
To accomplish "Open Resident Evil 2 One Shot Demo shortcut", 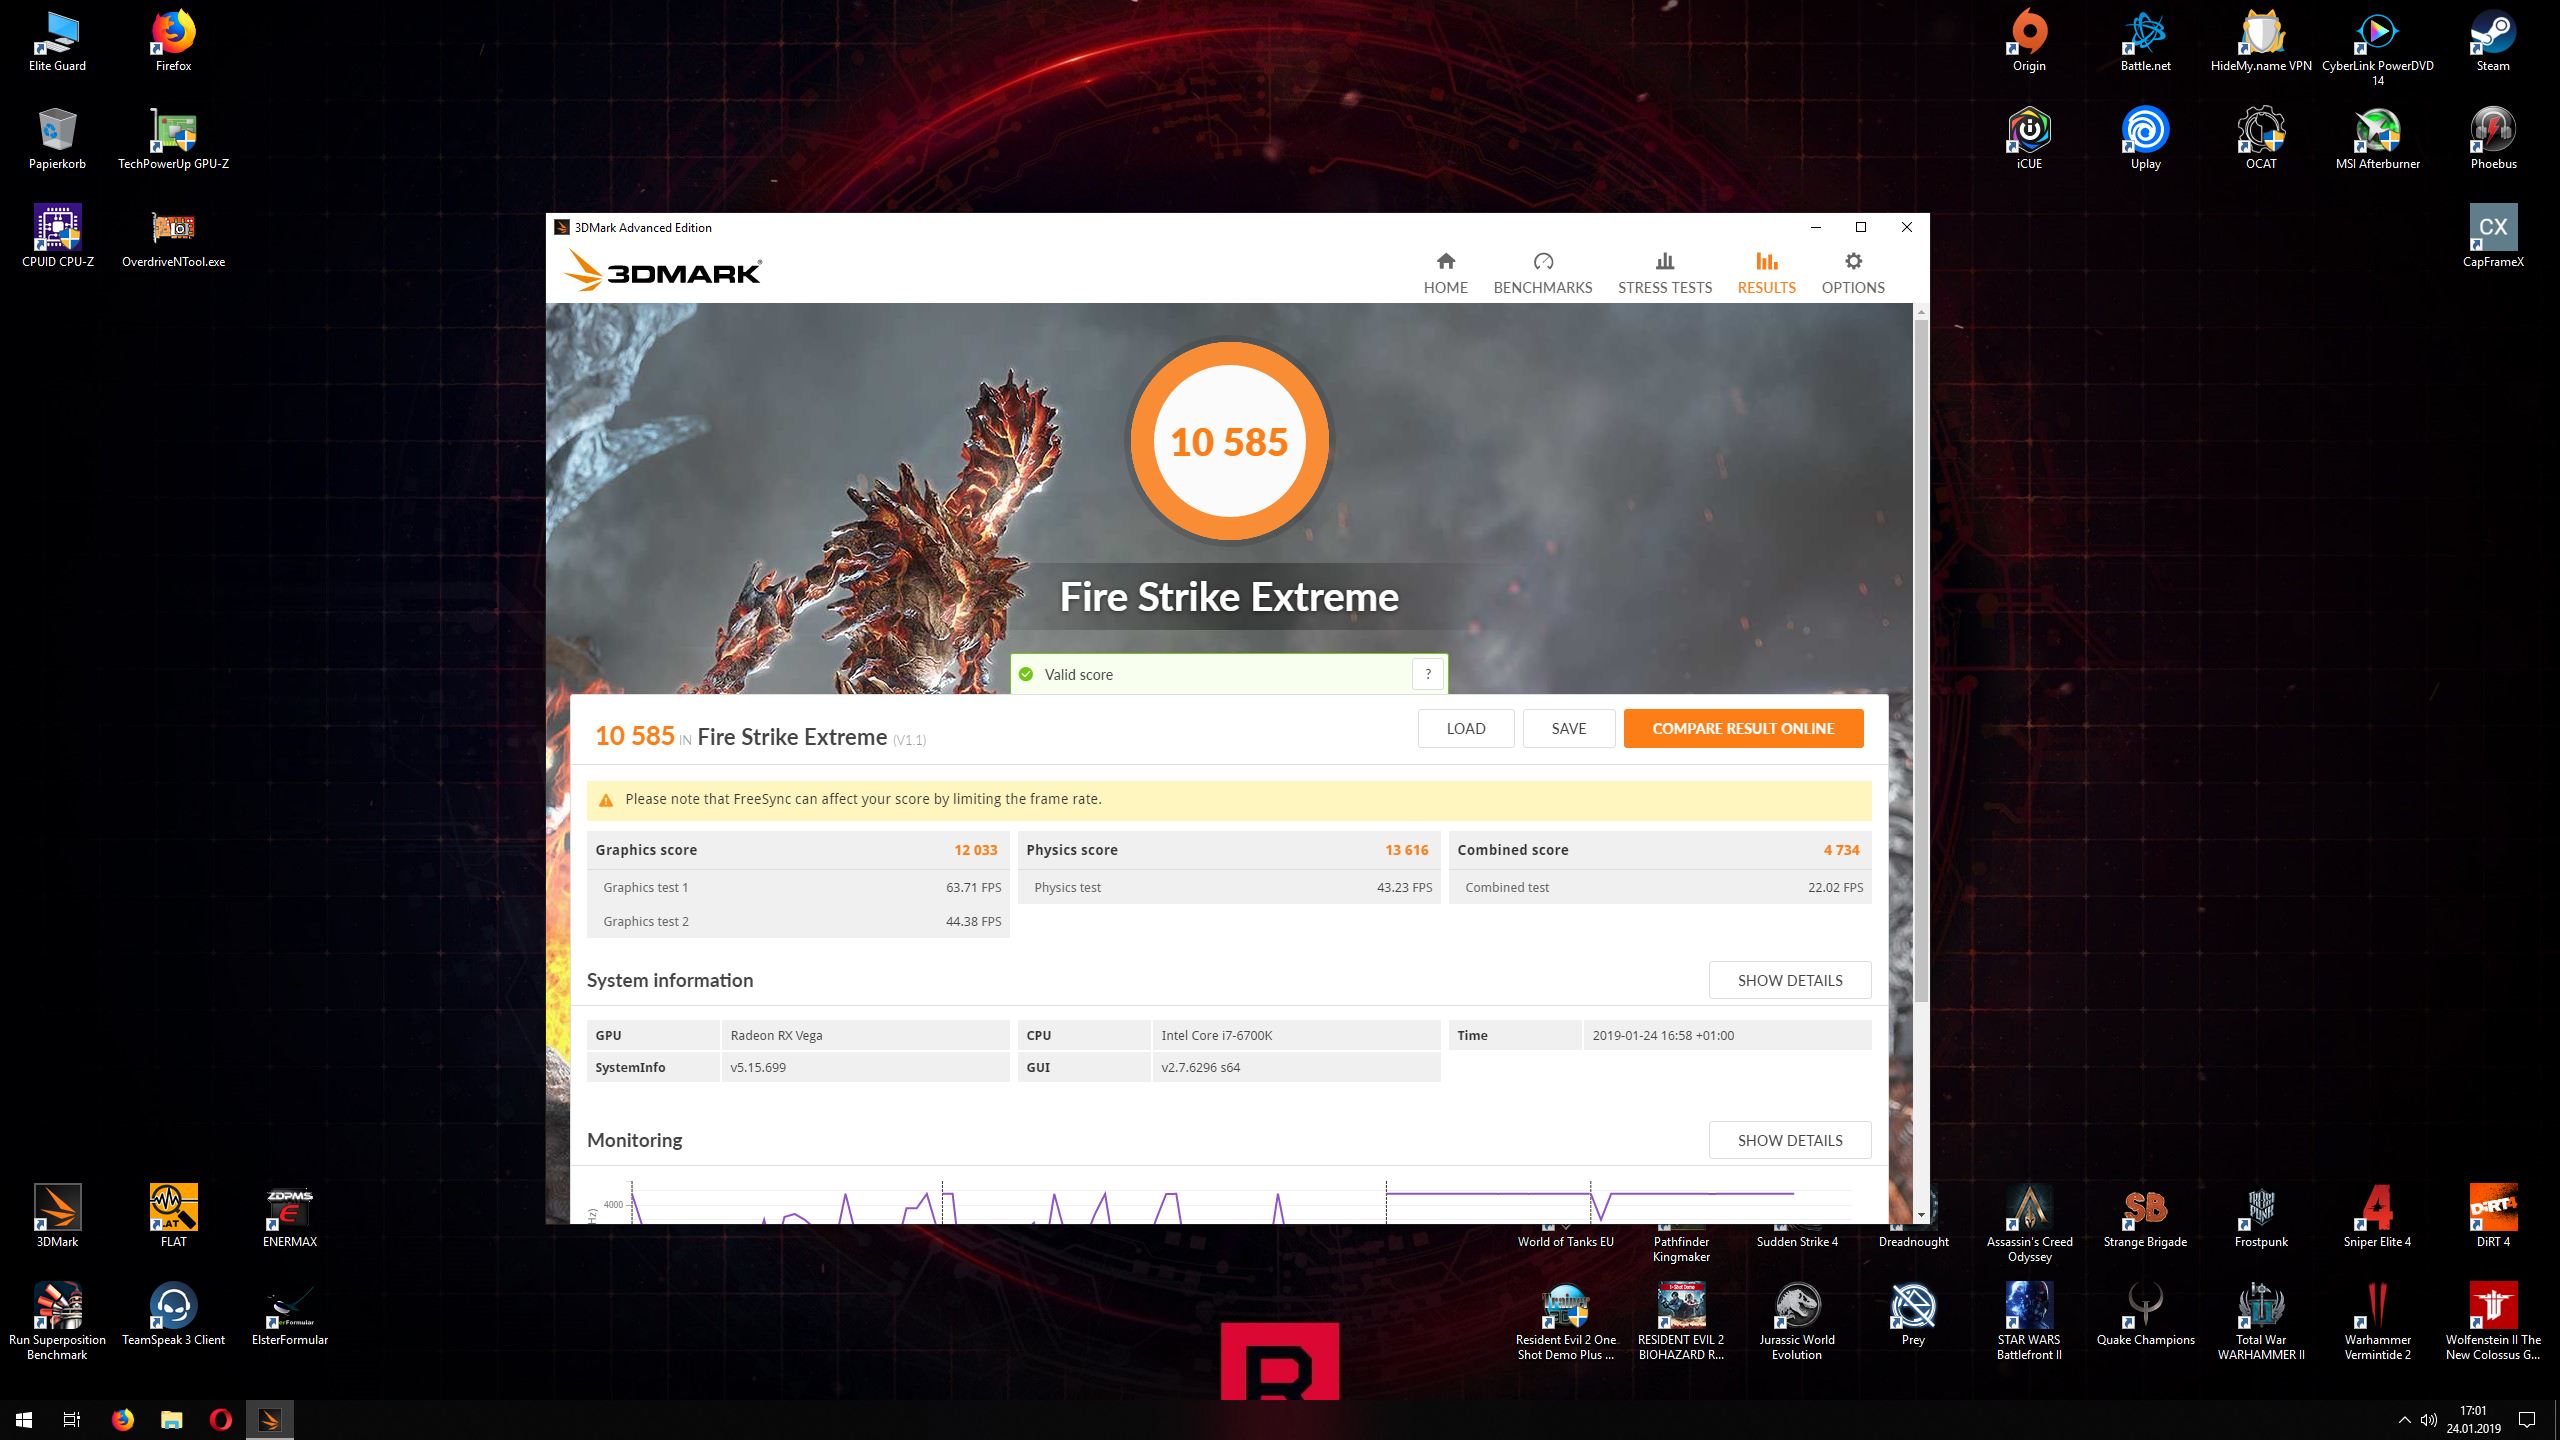I will pos(1565,1322).
